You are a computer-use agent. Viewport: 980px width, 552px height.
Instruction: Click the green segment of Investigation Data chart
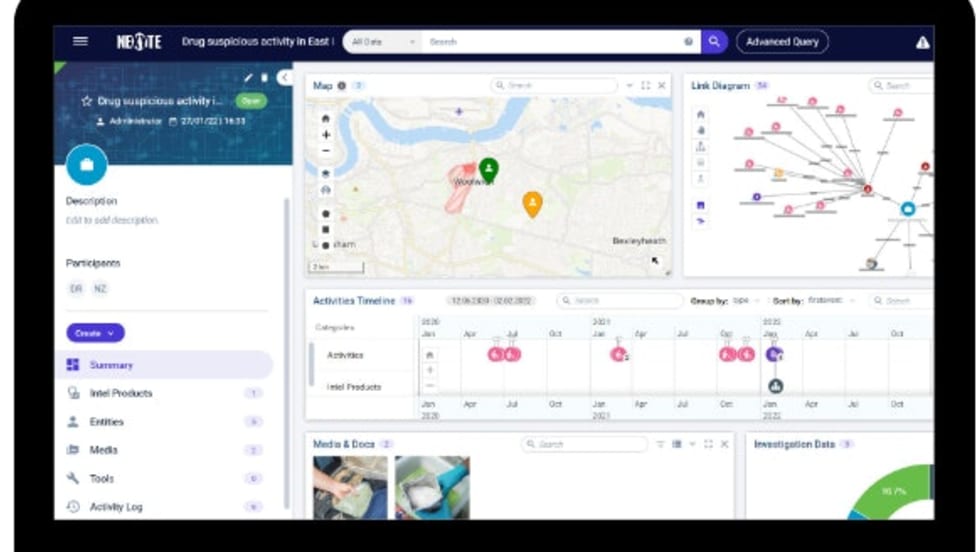pyautogui.click(x=905, y=490)
